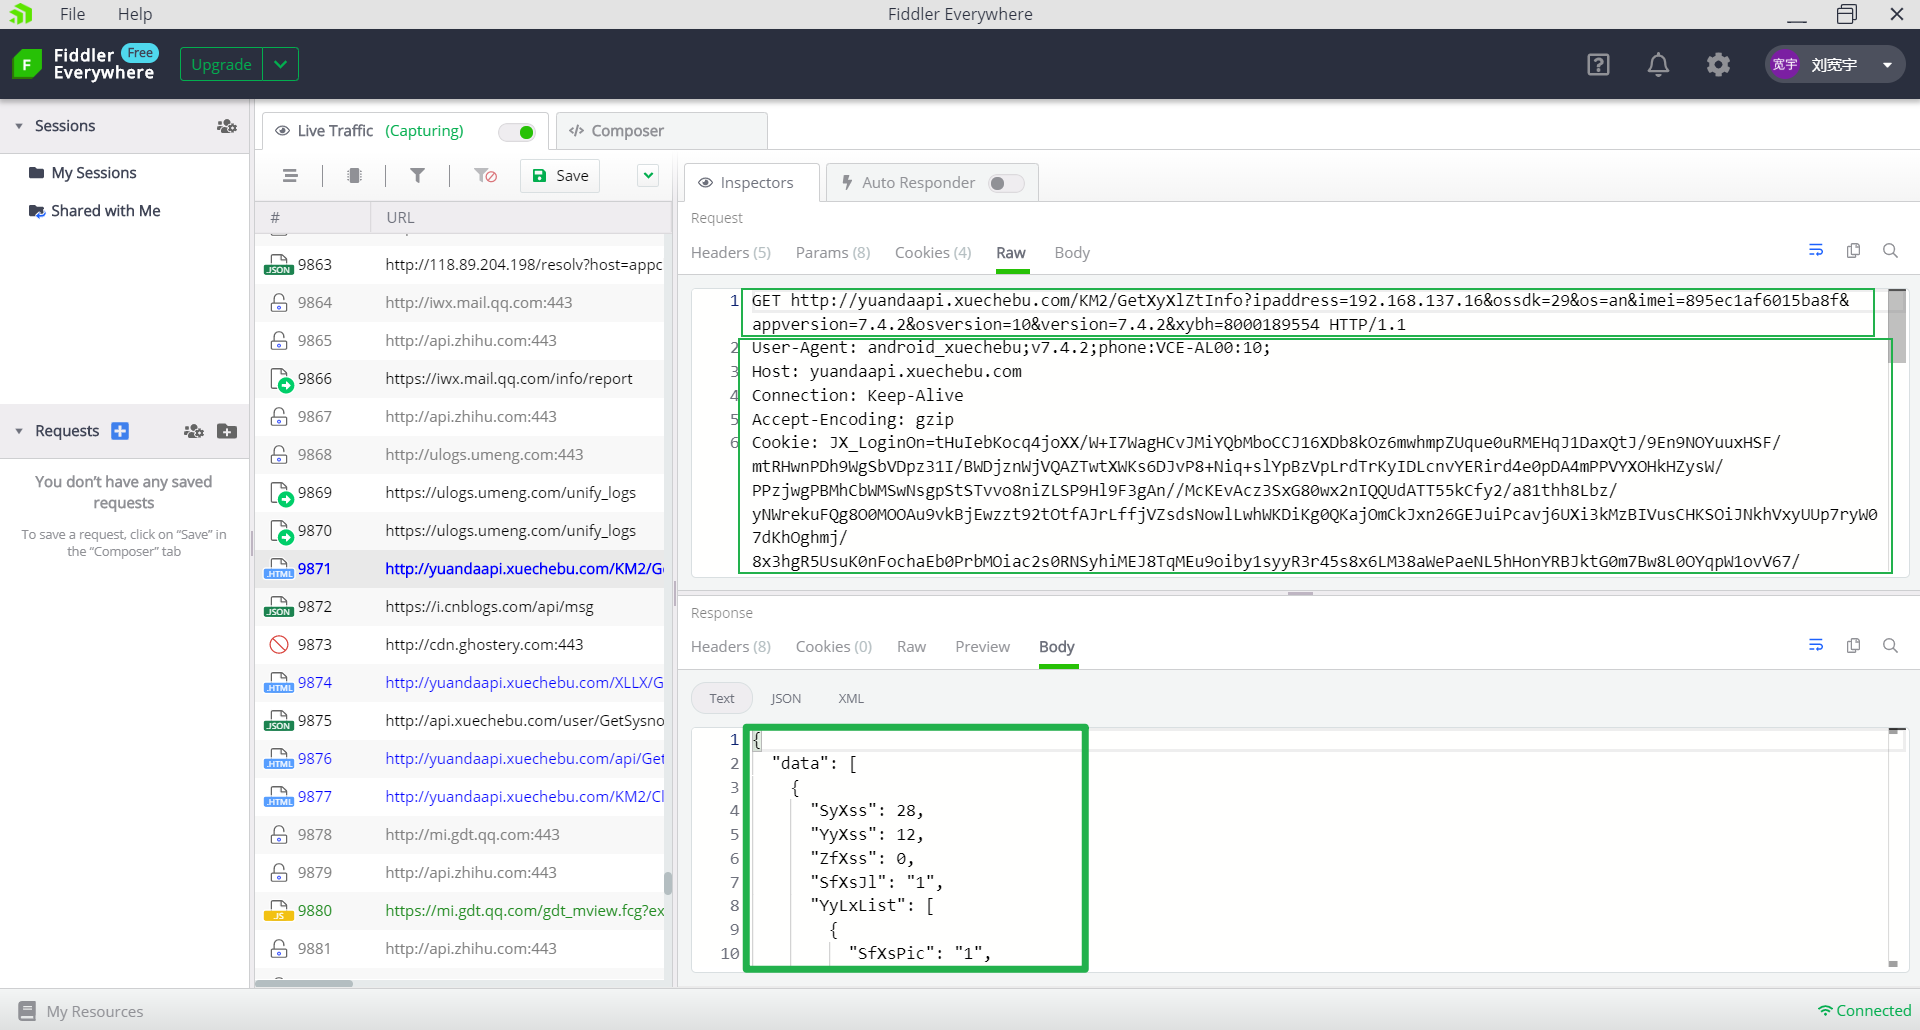Copy the response body content
This screenshot has height=1030, width=1920.
(1853, 645)
